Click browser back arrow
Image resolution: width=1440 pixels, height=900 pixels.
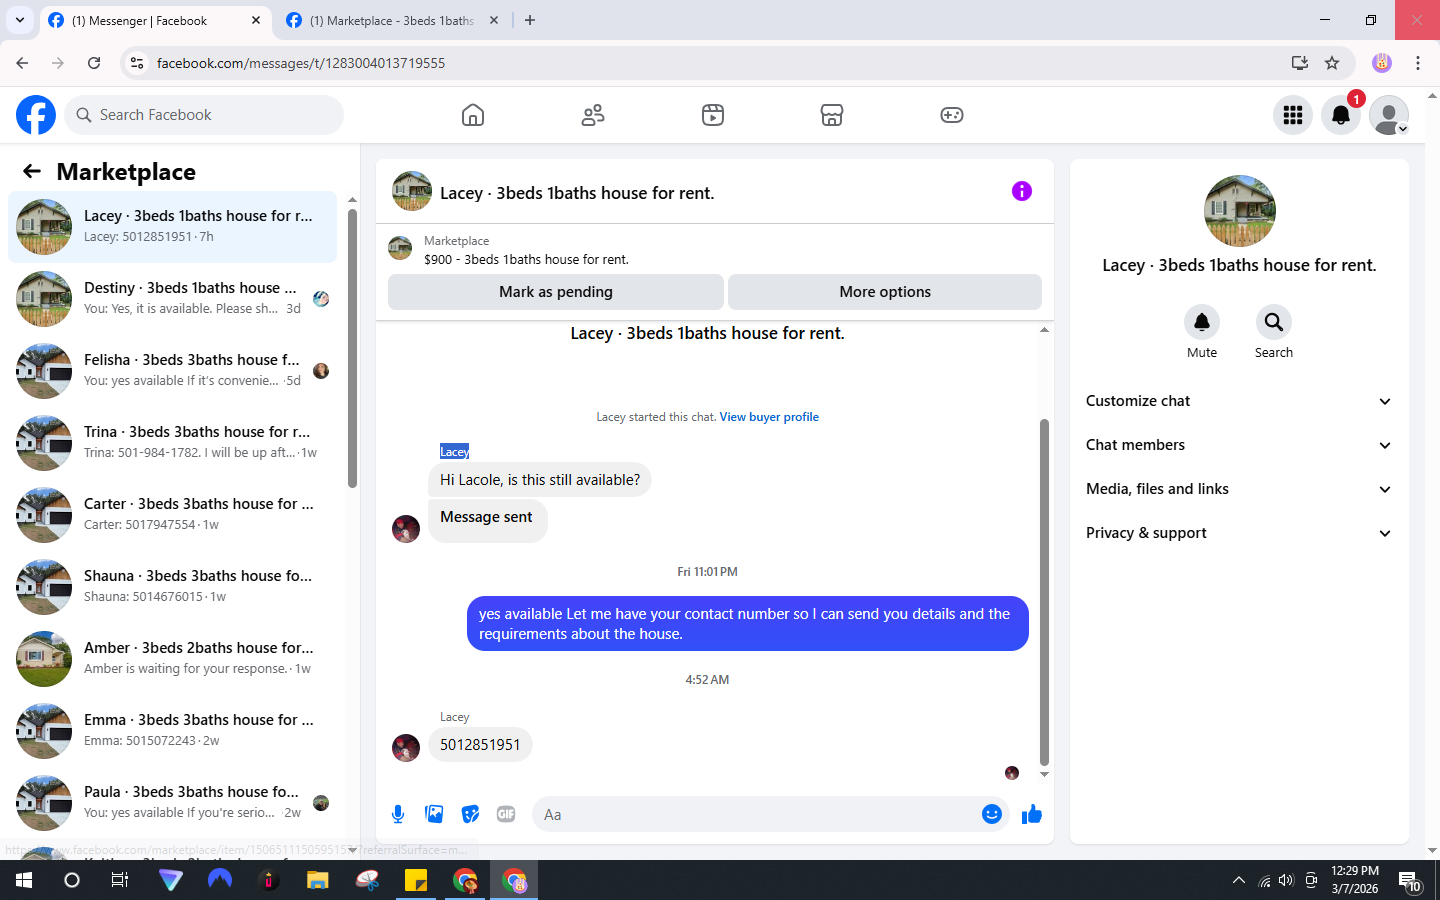tap(22, 63)
